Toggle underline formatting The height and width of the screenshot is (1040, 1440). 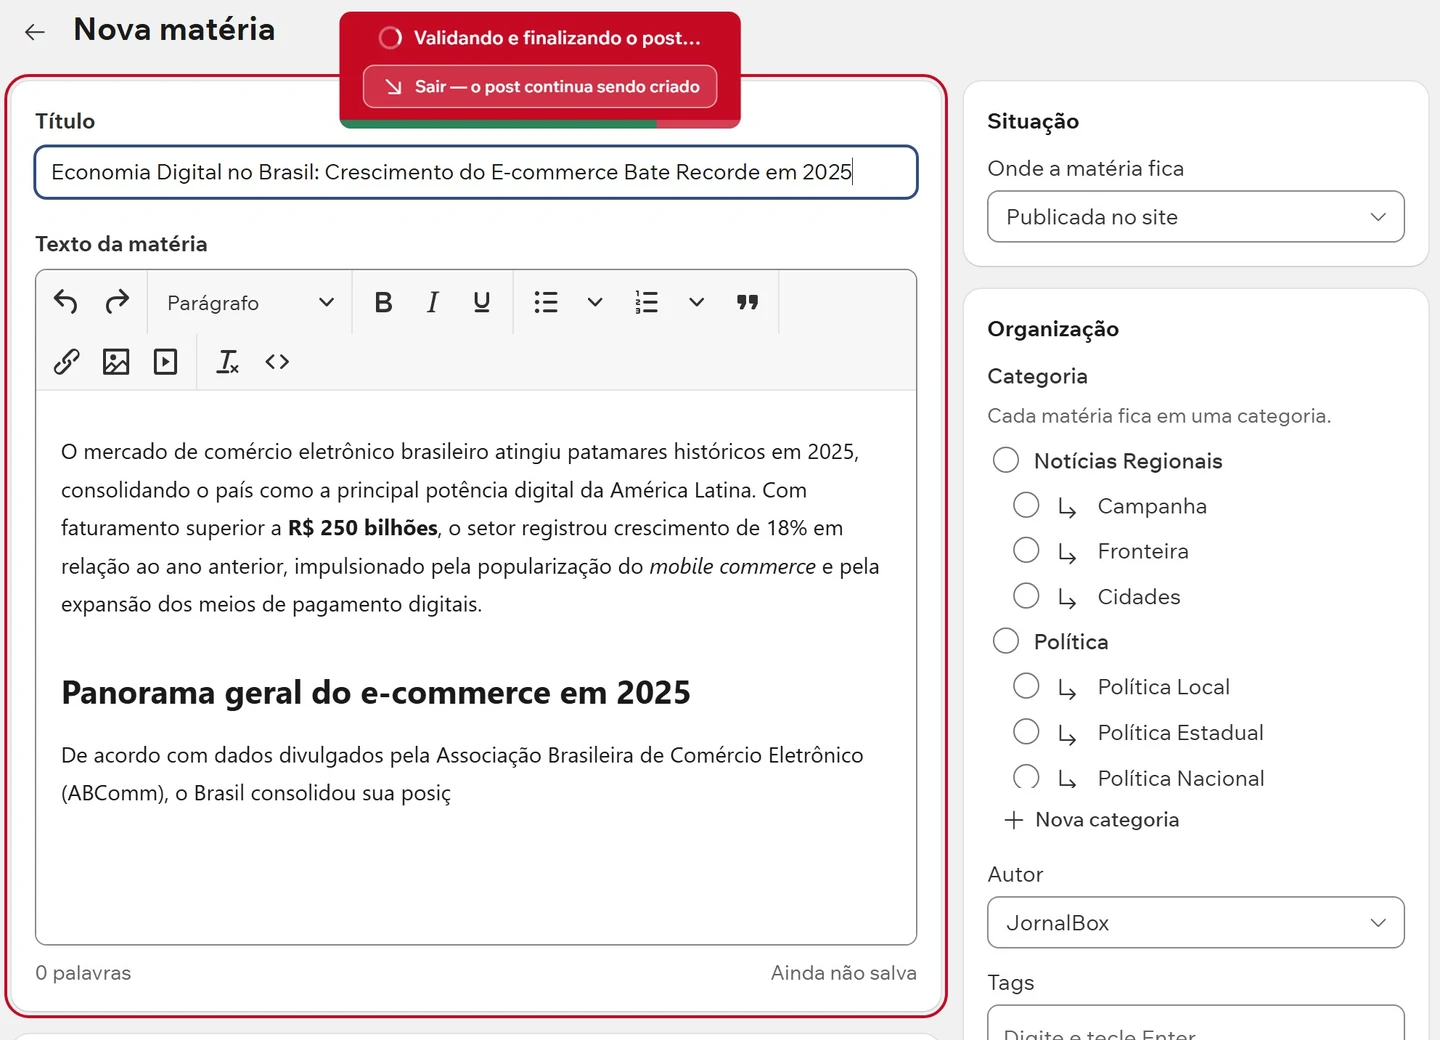pyautogui.click(x=481, y=302)
